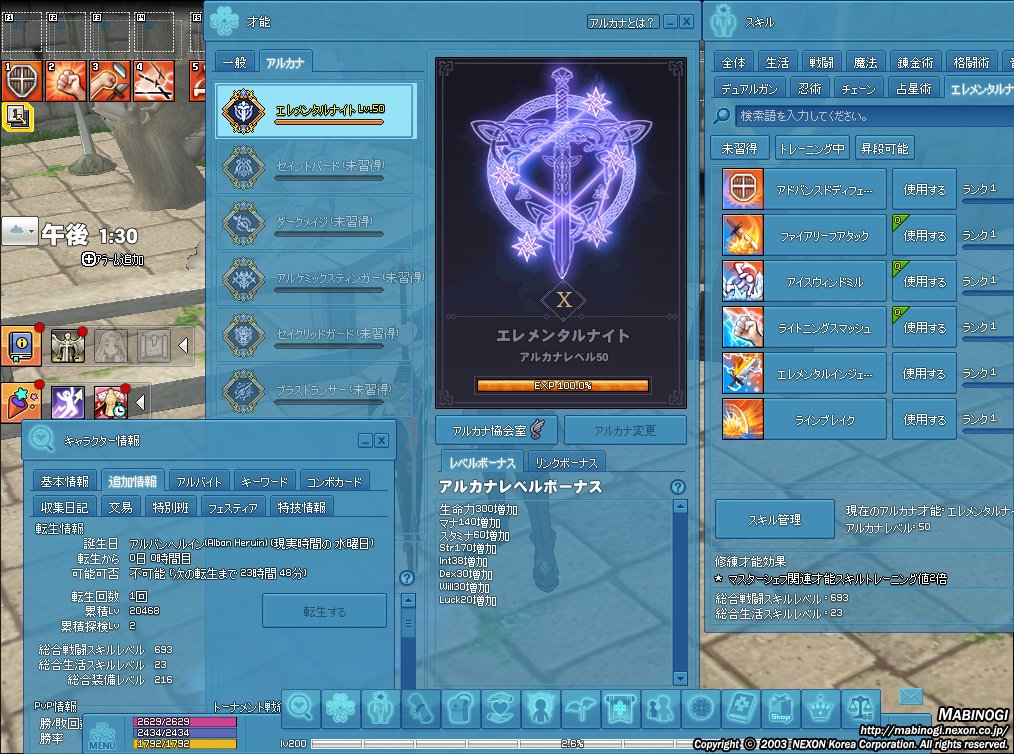The width and height of the screenshot is (1014, 754).
Task: Switch to the 魔法 tab in skill window
Action: (866, 61)
